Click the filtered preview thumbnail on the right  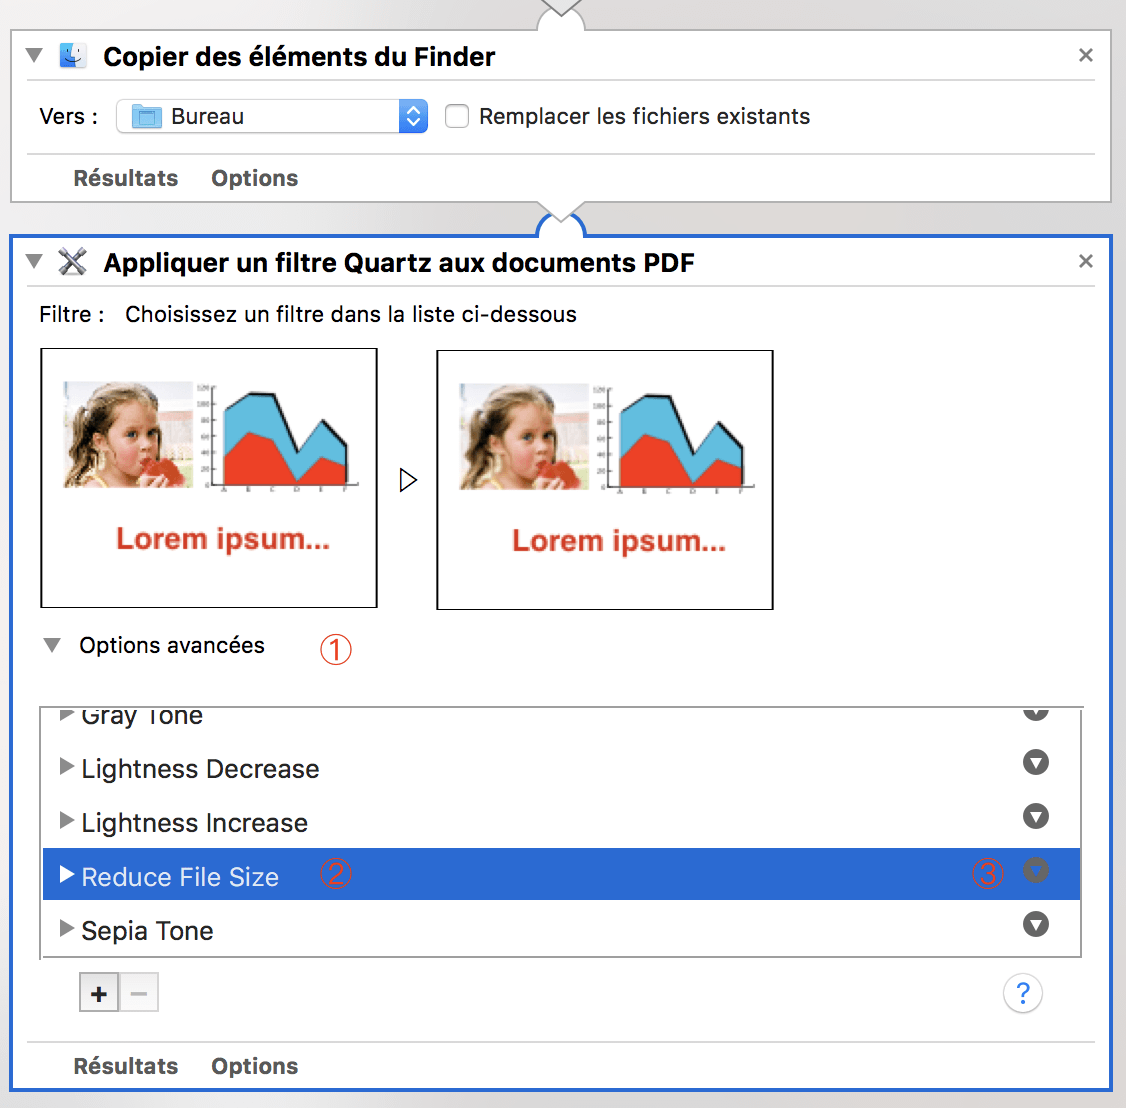[605, 480]
